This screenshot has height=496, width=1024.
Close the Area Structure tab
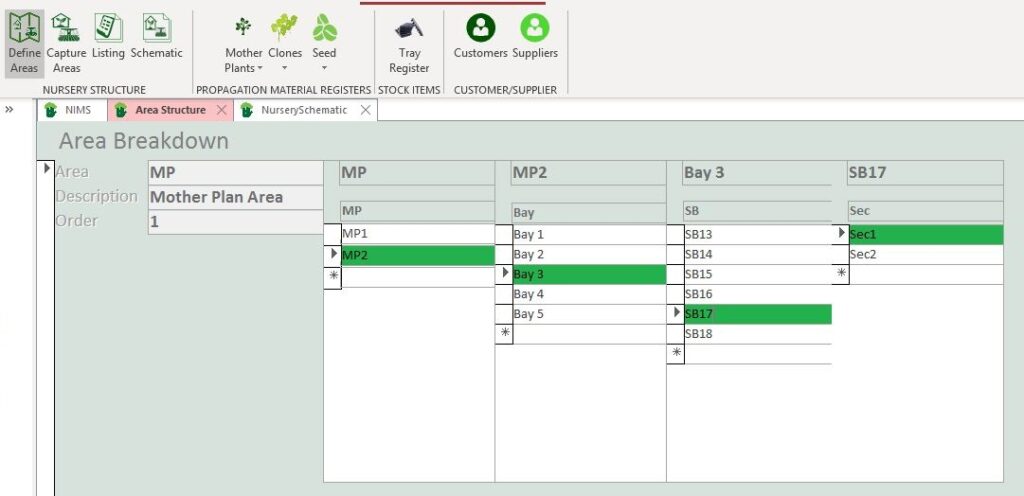(221, 110)
